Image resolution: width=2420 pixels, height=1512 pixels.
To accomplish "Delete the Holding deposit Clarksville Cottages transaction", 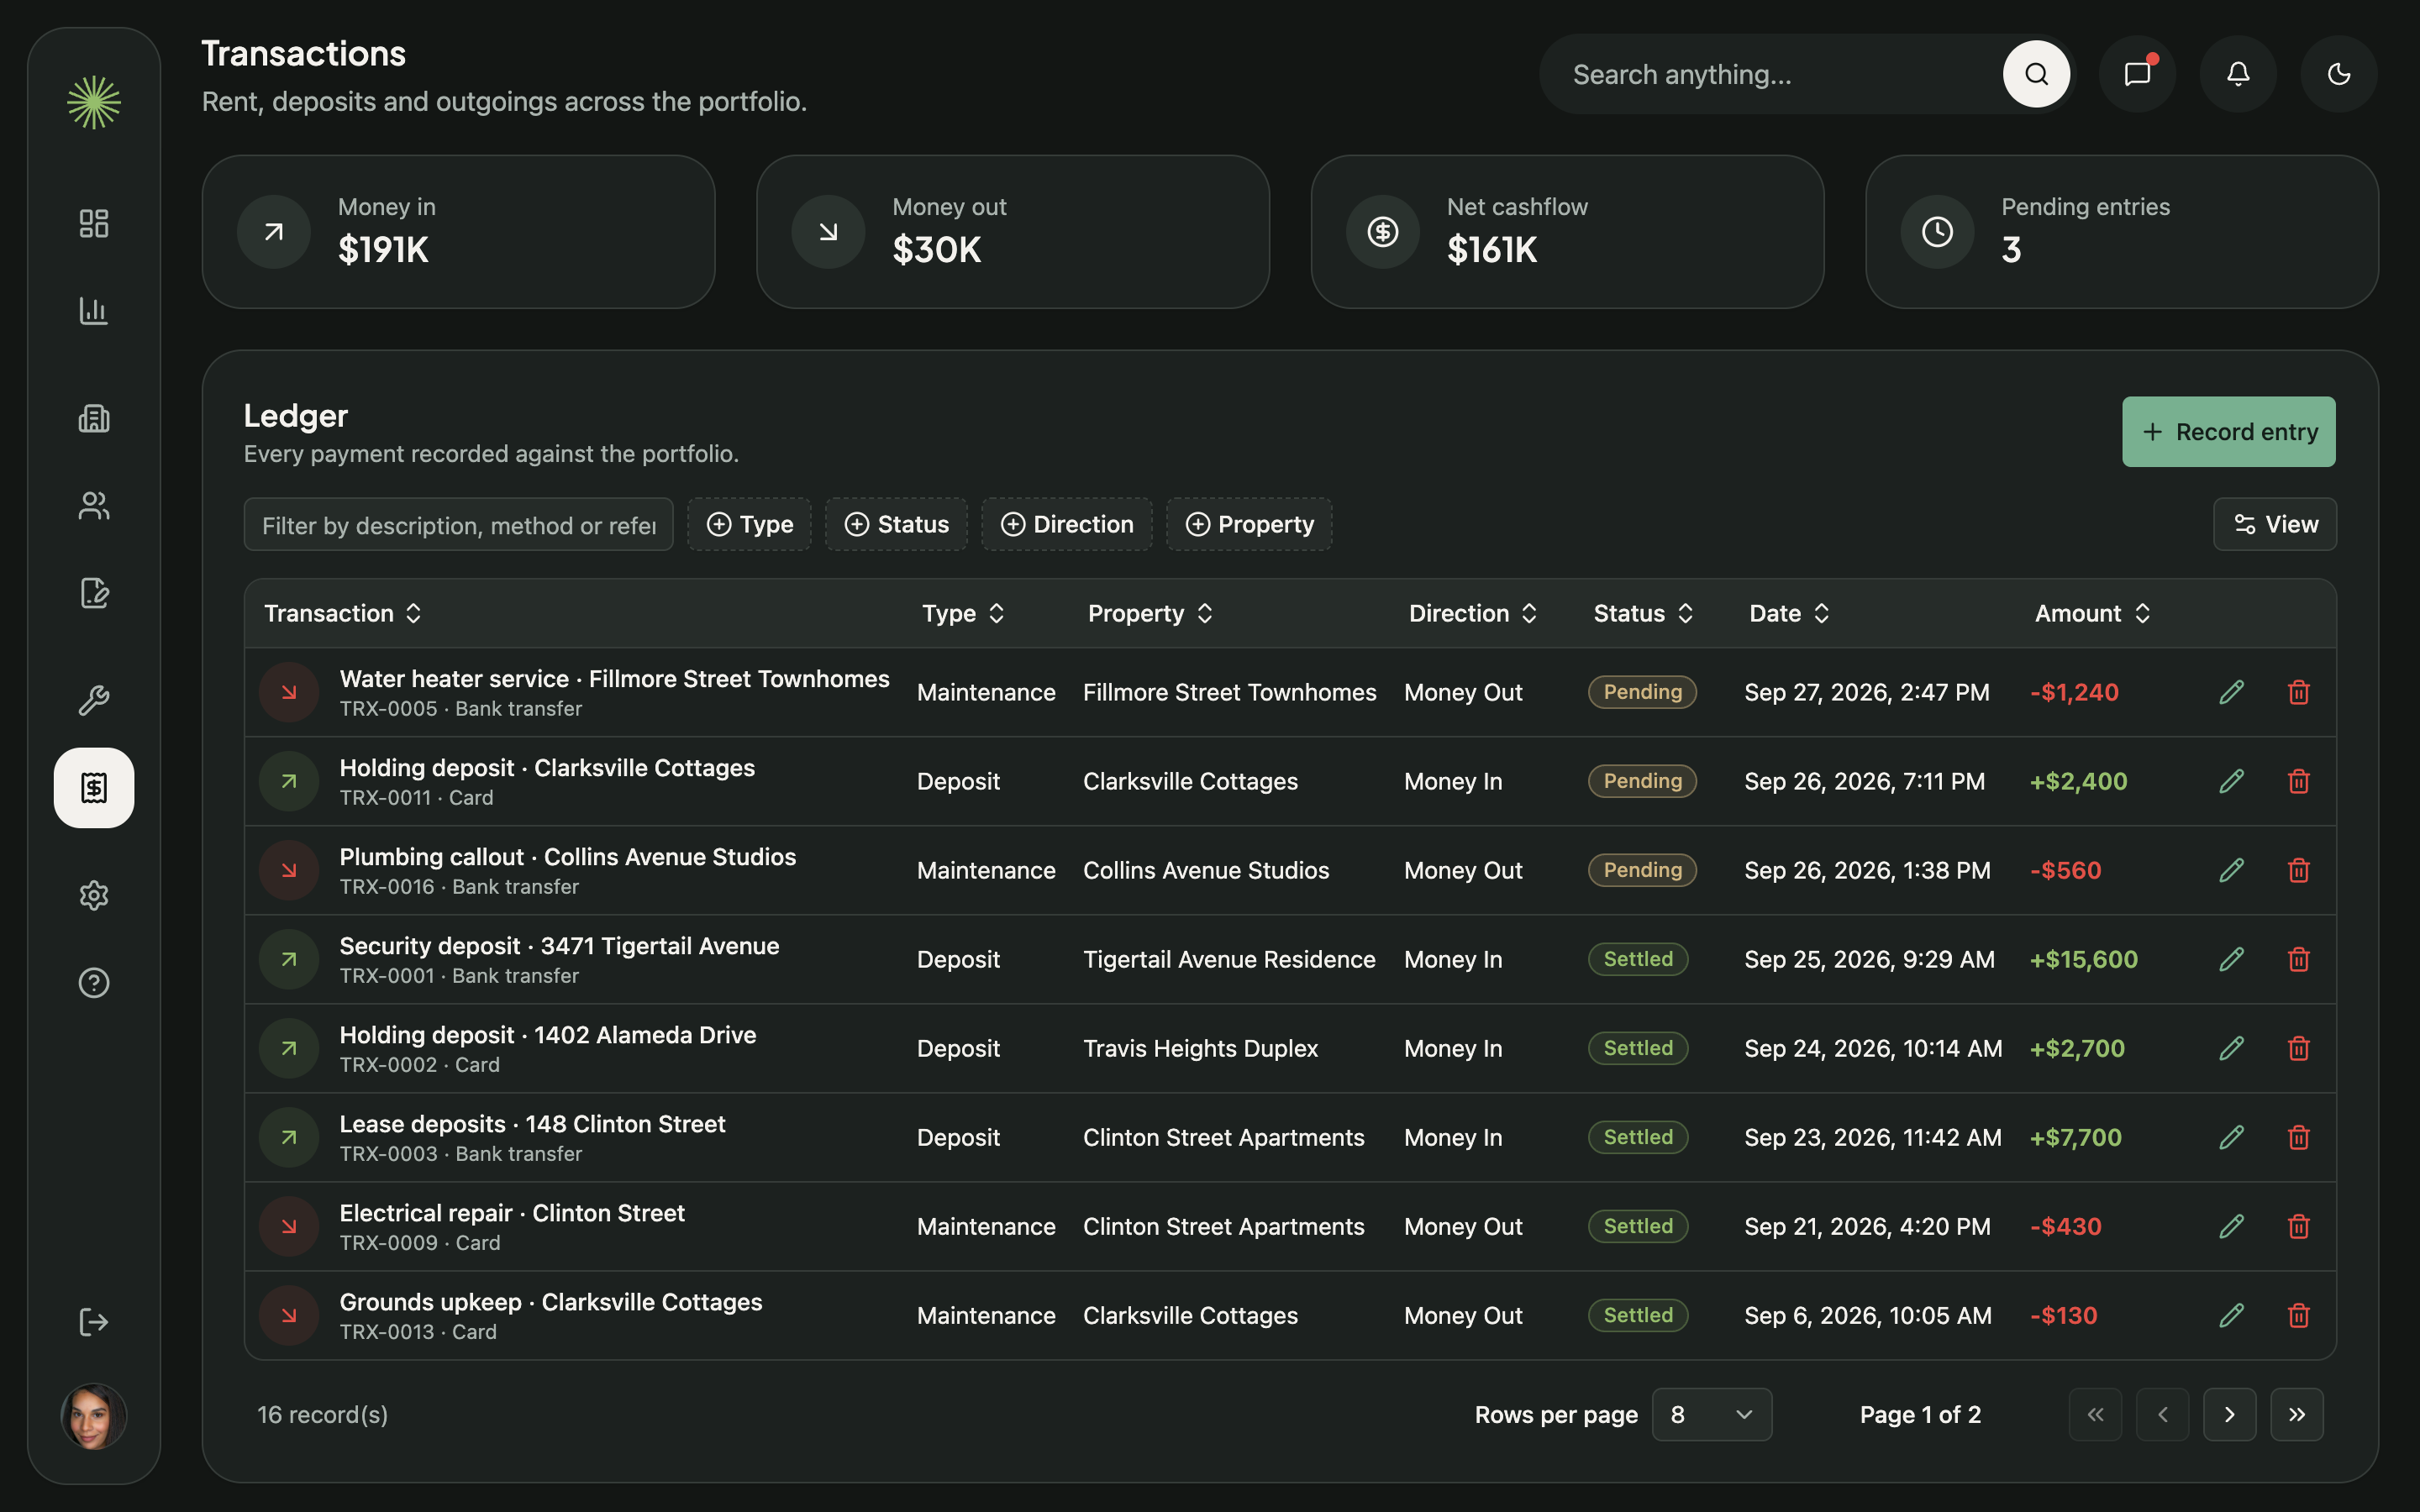I will [x=2299, y=781].
